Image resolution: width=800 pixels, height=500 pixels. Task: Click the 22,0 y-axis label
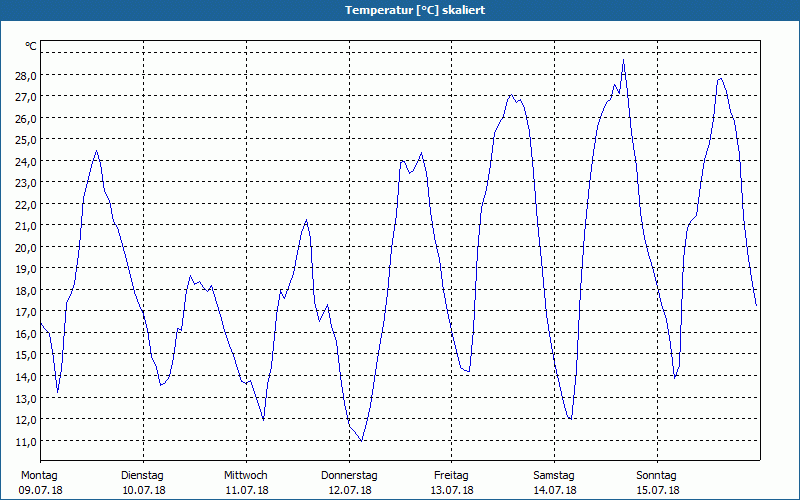[x=26, y=205]
